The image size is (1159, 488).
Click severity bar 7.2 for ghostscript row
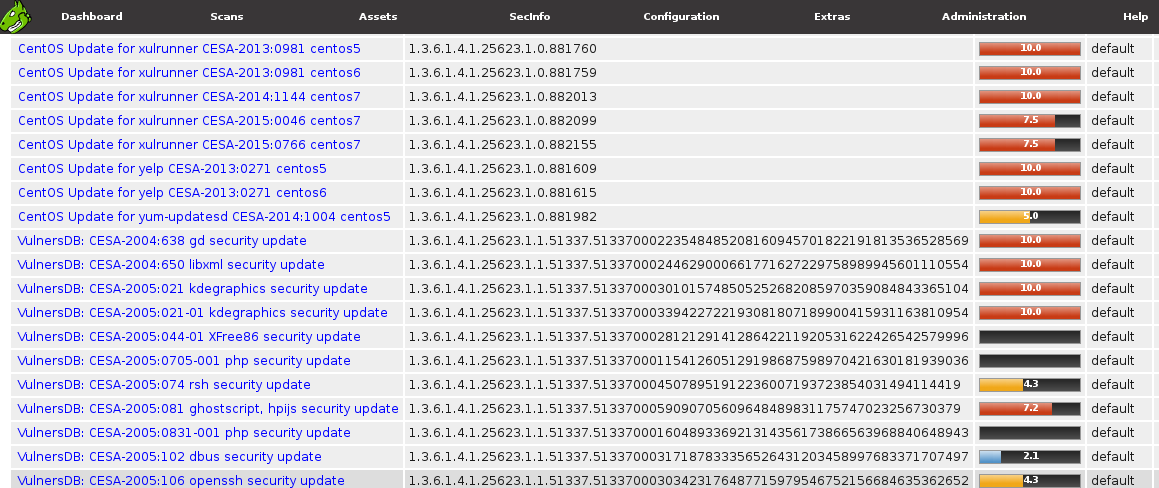pos(1030,409)
